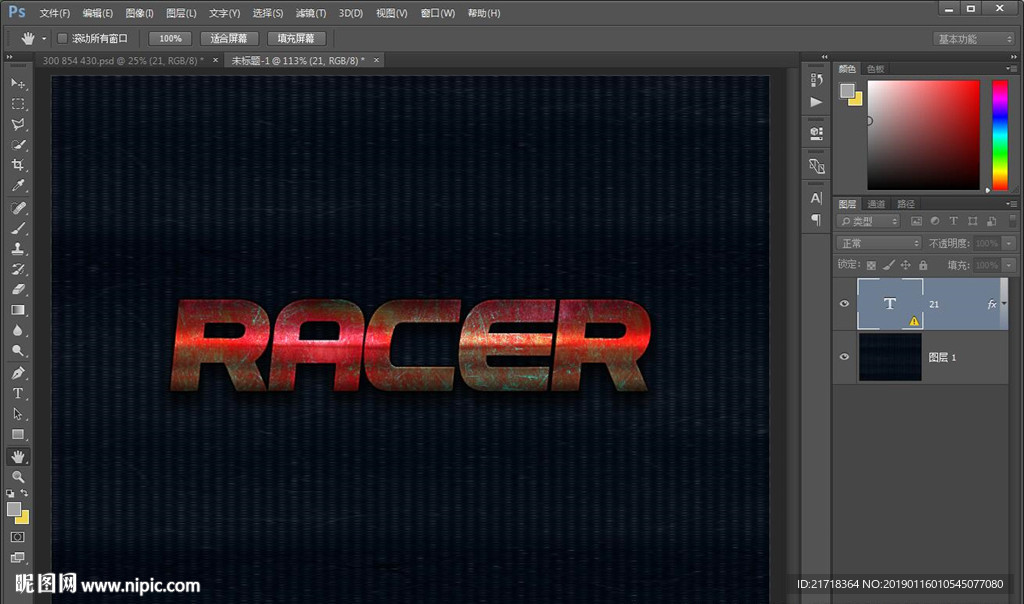Select the Move tool
This screenshot has width=1024, height=604.
tap(18, 83)
